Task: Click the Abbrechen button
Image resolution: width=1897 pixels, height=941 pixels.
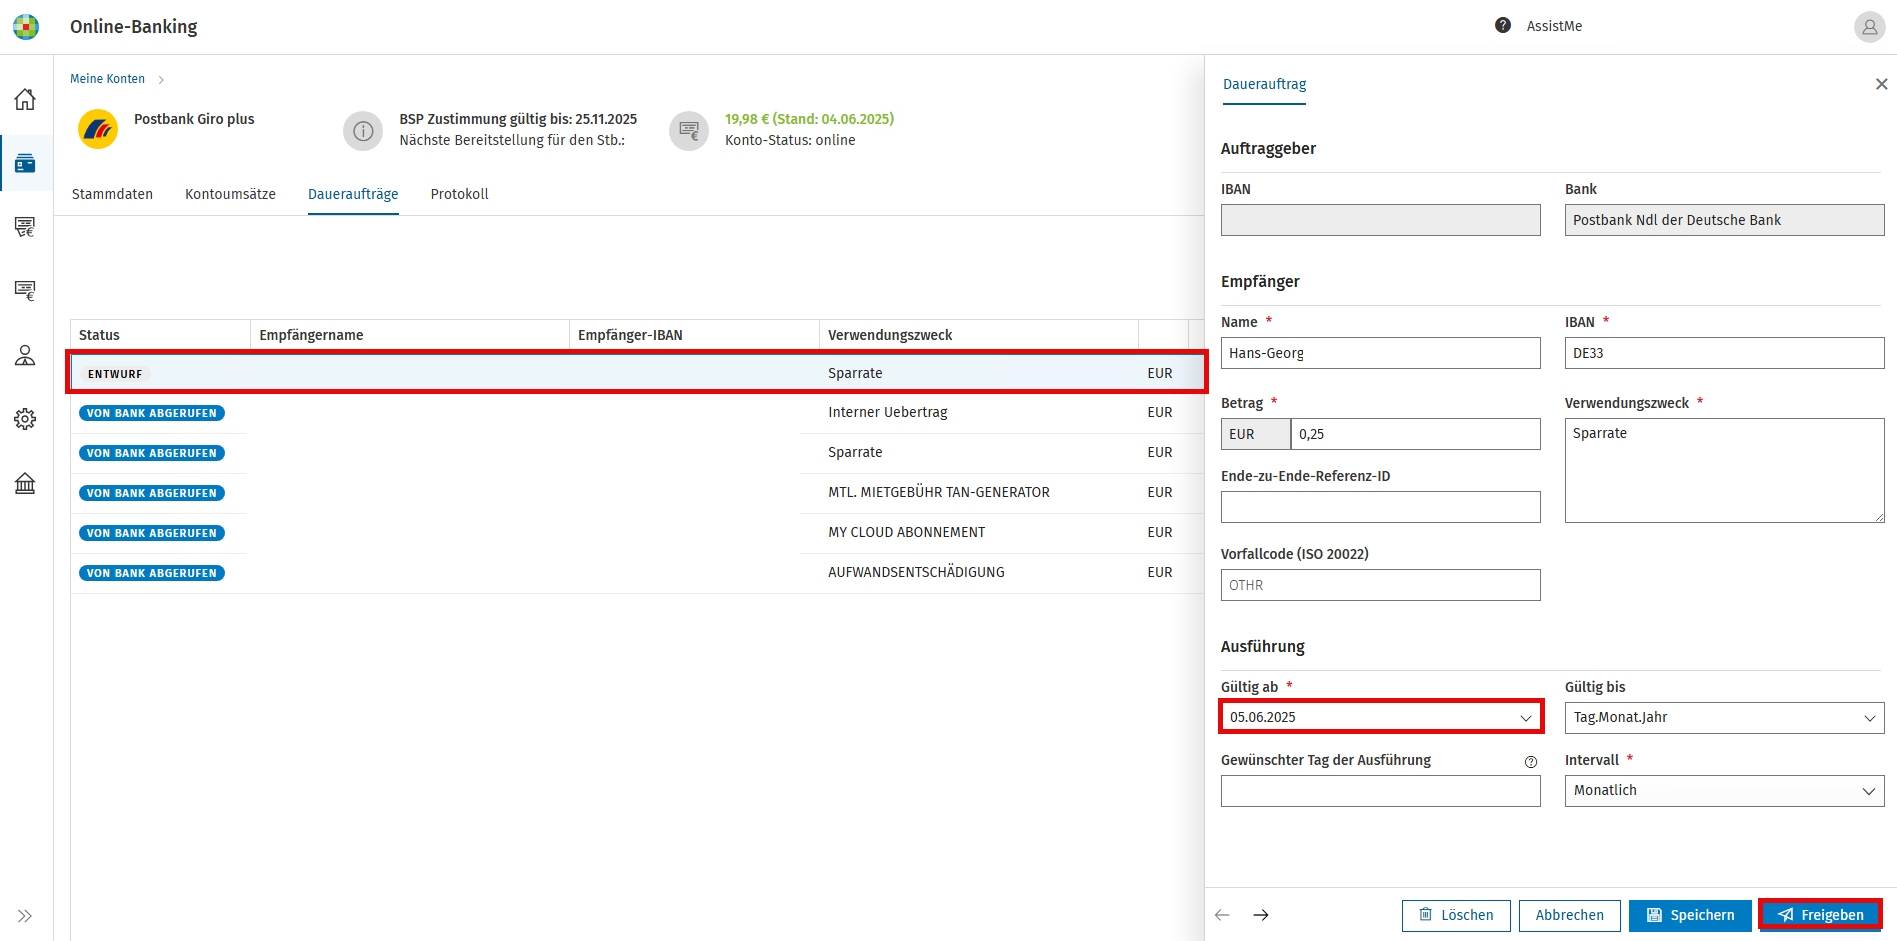Action: 1569,915
